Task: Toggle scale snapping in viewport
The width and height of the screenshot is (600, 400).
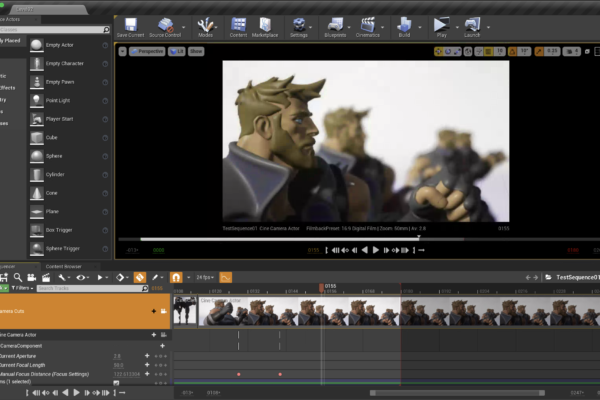Action: click(x=539, y=51)
